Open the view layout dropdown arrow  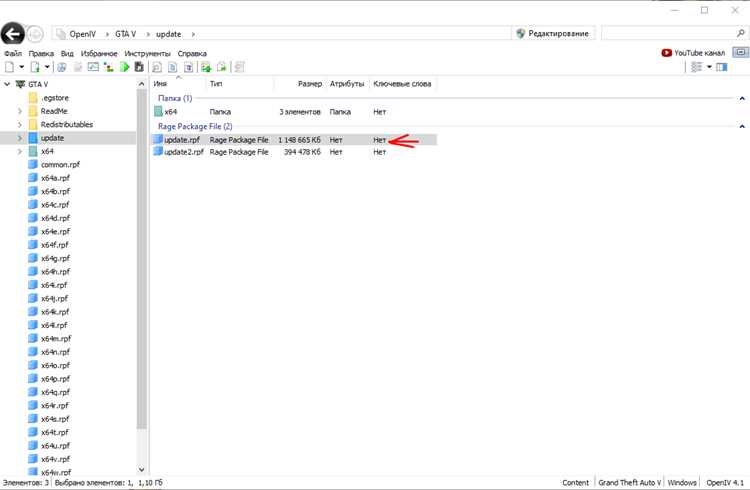coord(709,67)
